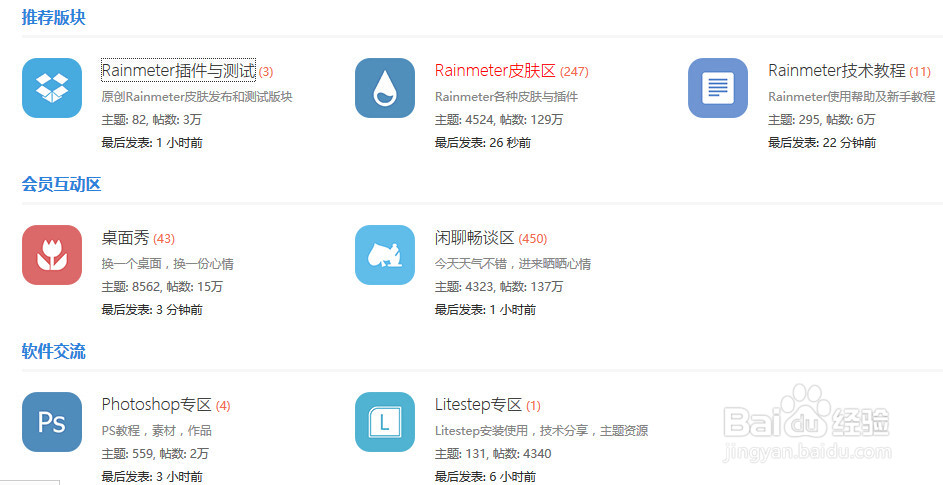Click today's post count (247) beside Rainmeter皮肤区

574,72
